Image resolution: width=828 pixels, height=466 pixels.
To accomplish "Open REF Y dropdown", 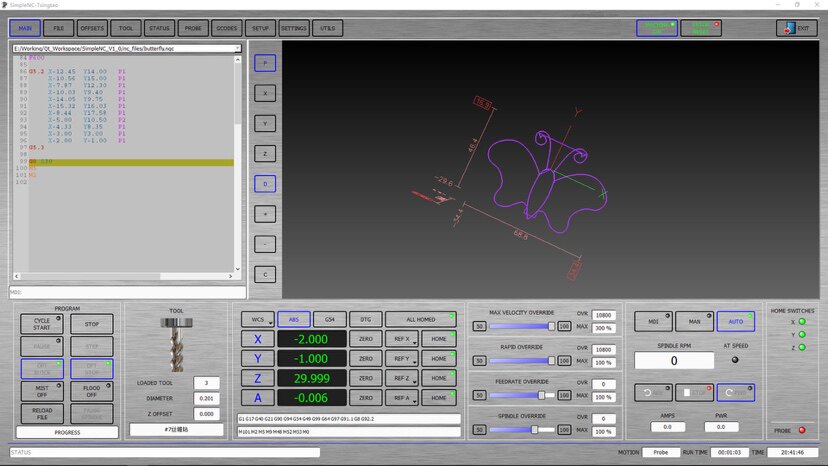I will click(402, 359).
